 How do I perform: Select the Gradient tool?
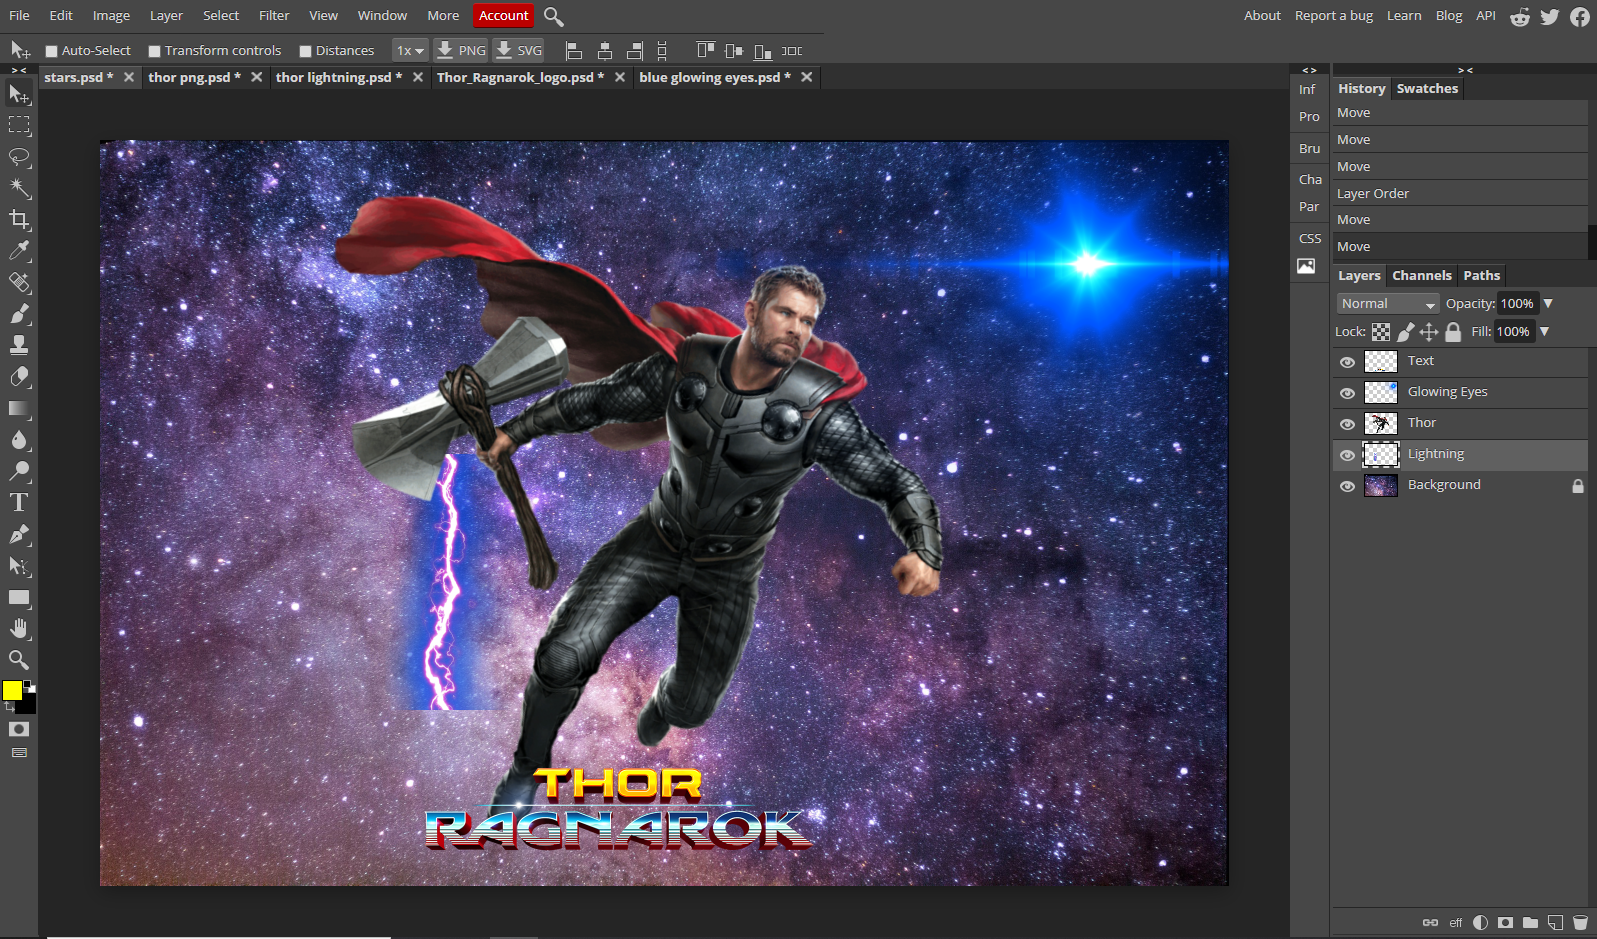coord(19,408)
